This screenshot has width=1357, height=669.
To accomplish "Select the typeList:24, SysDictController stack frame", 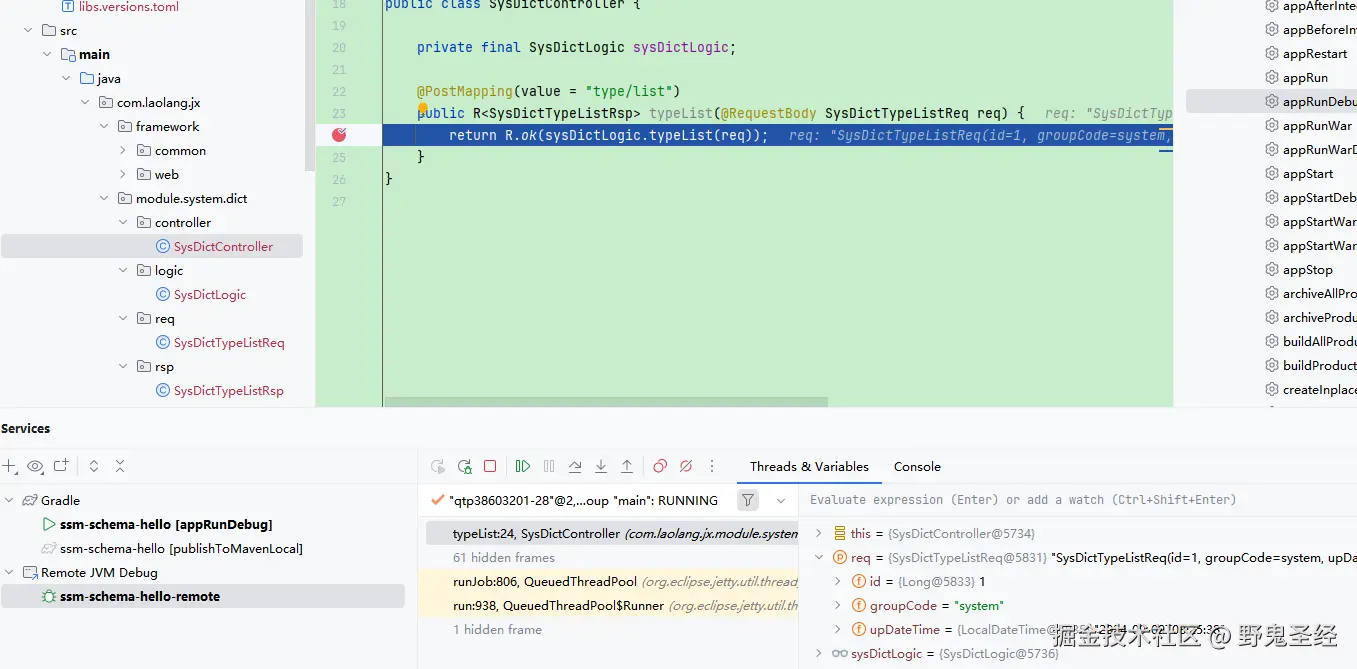I will tap(612, 534).
